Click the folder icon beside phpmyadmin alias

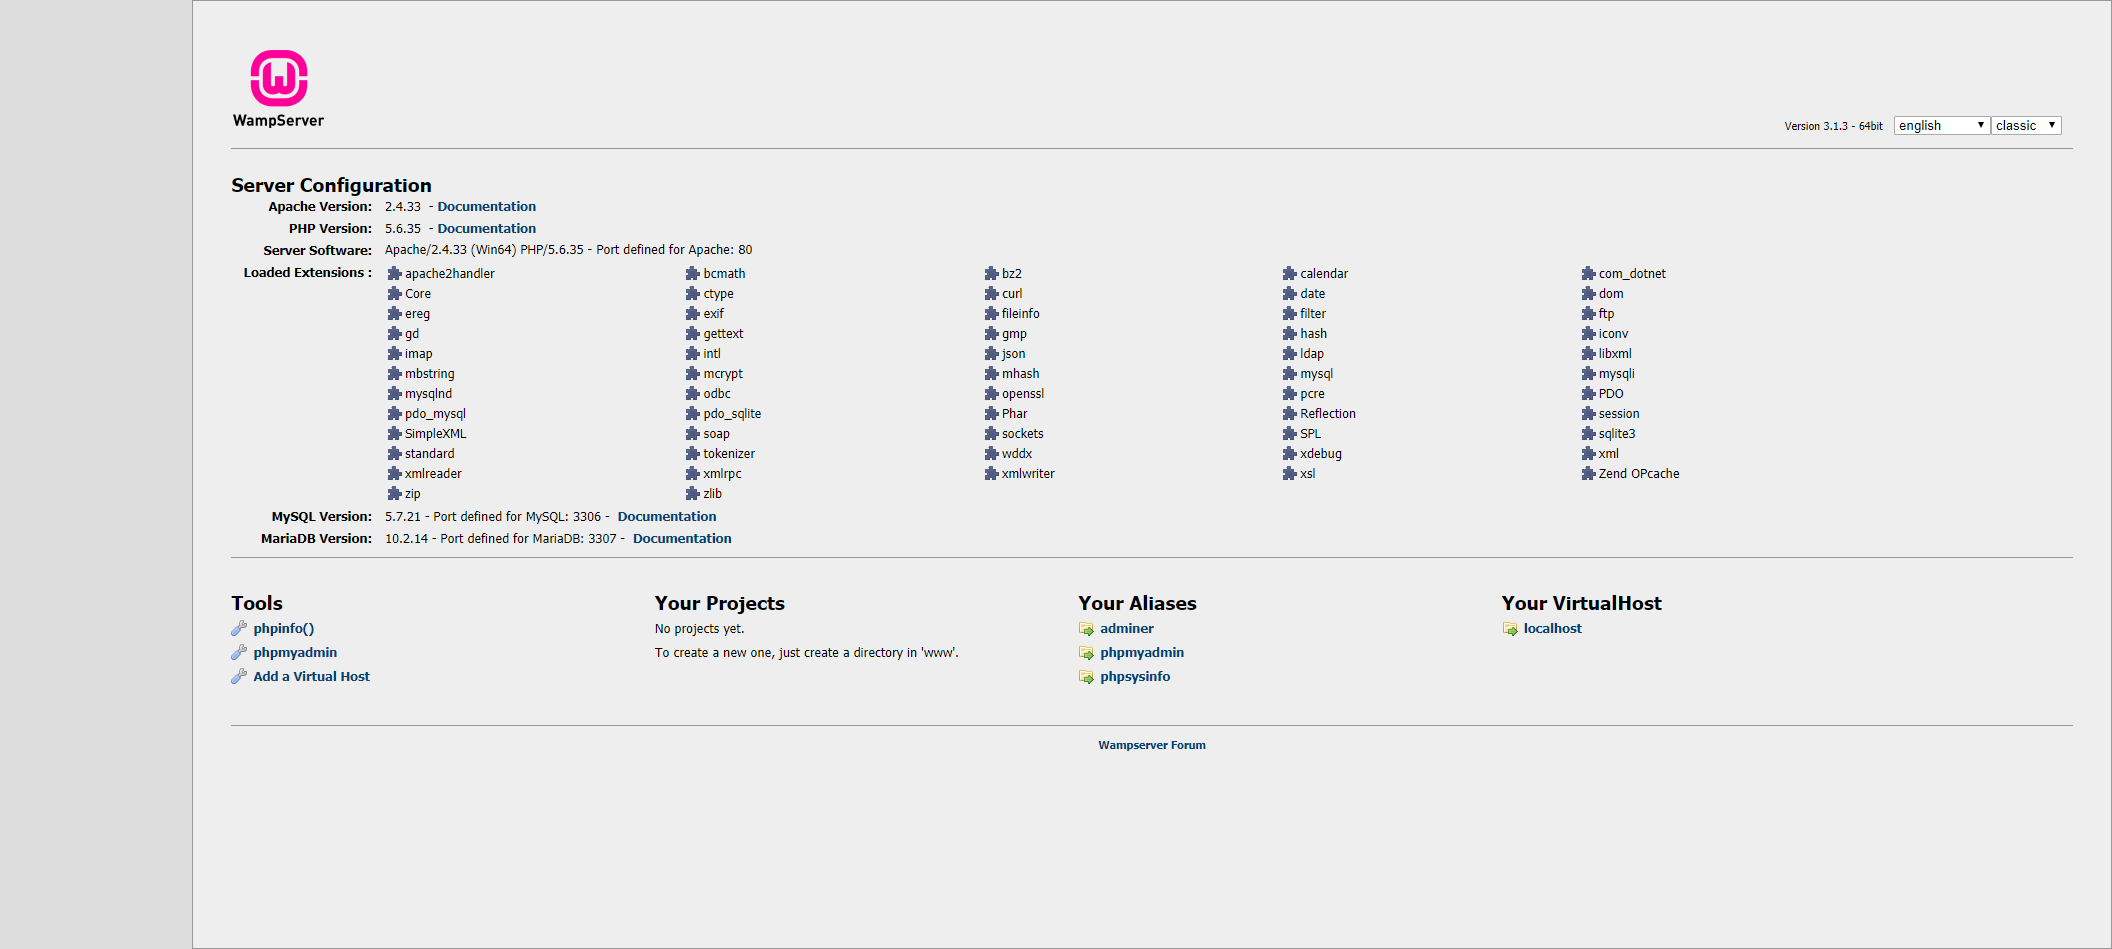(x=1086, y=653)
